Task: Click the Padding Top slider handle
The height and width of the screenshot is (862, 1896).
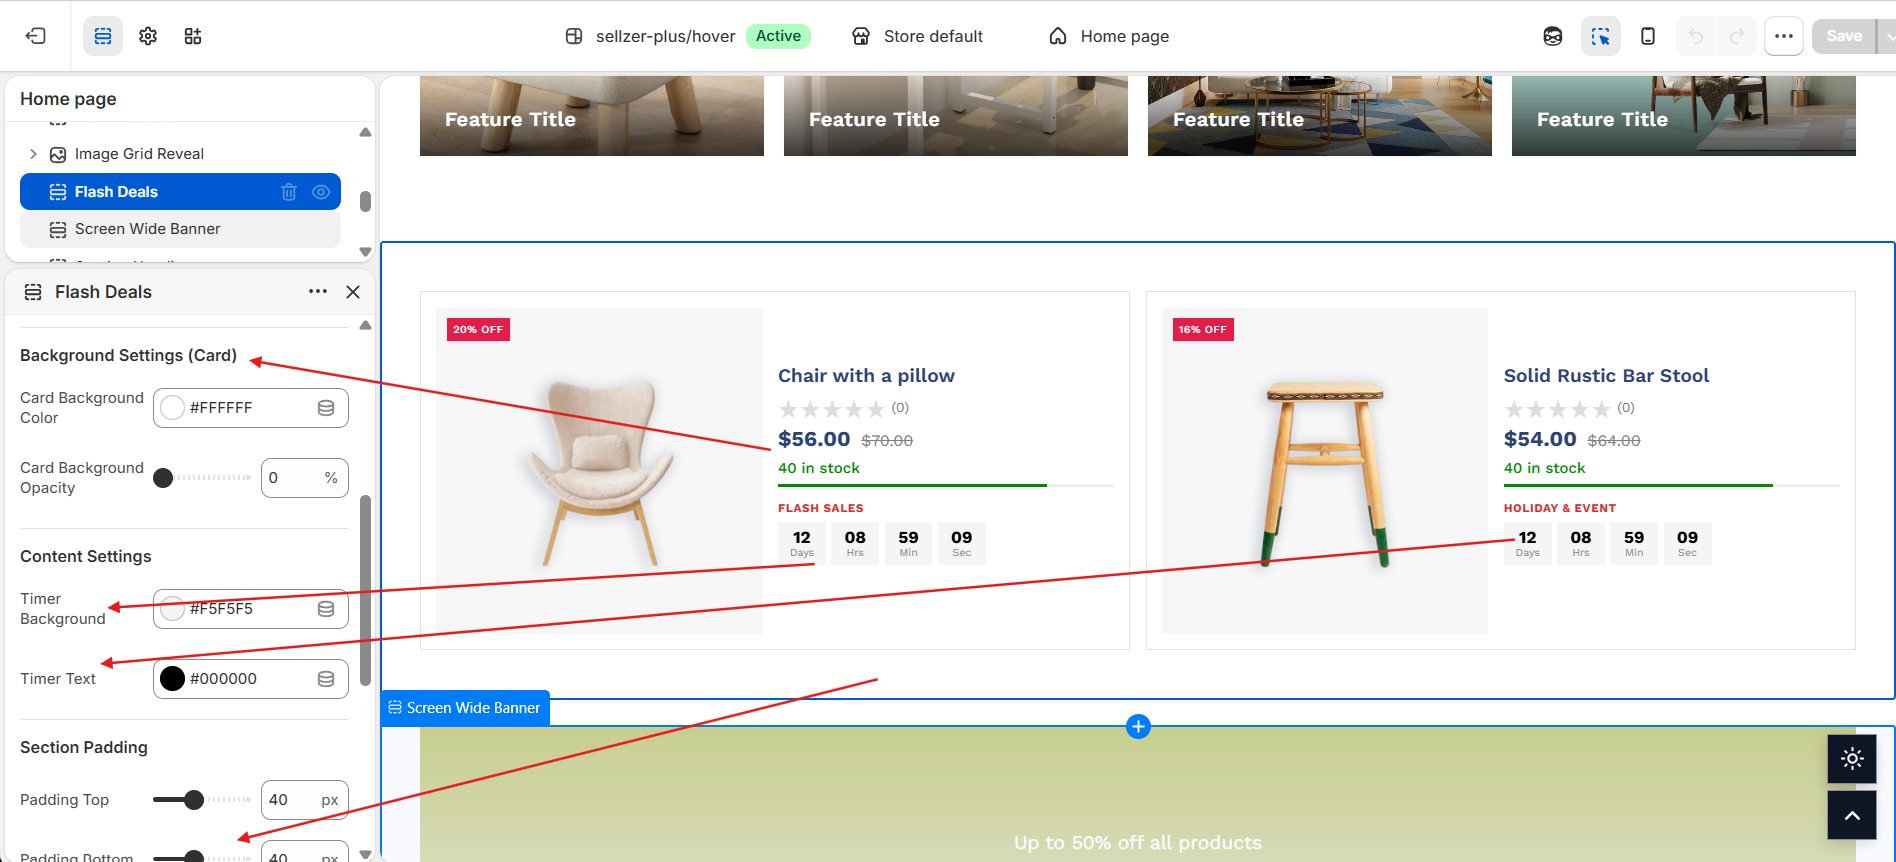Action: click(194, 800)
